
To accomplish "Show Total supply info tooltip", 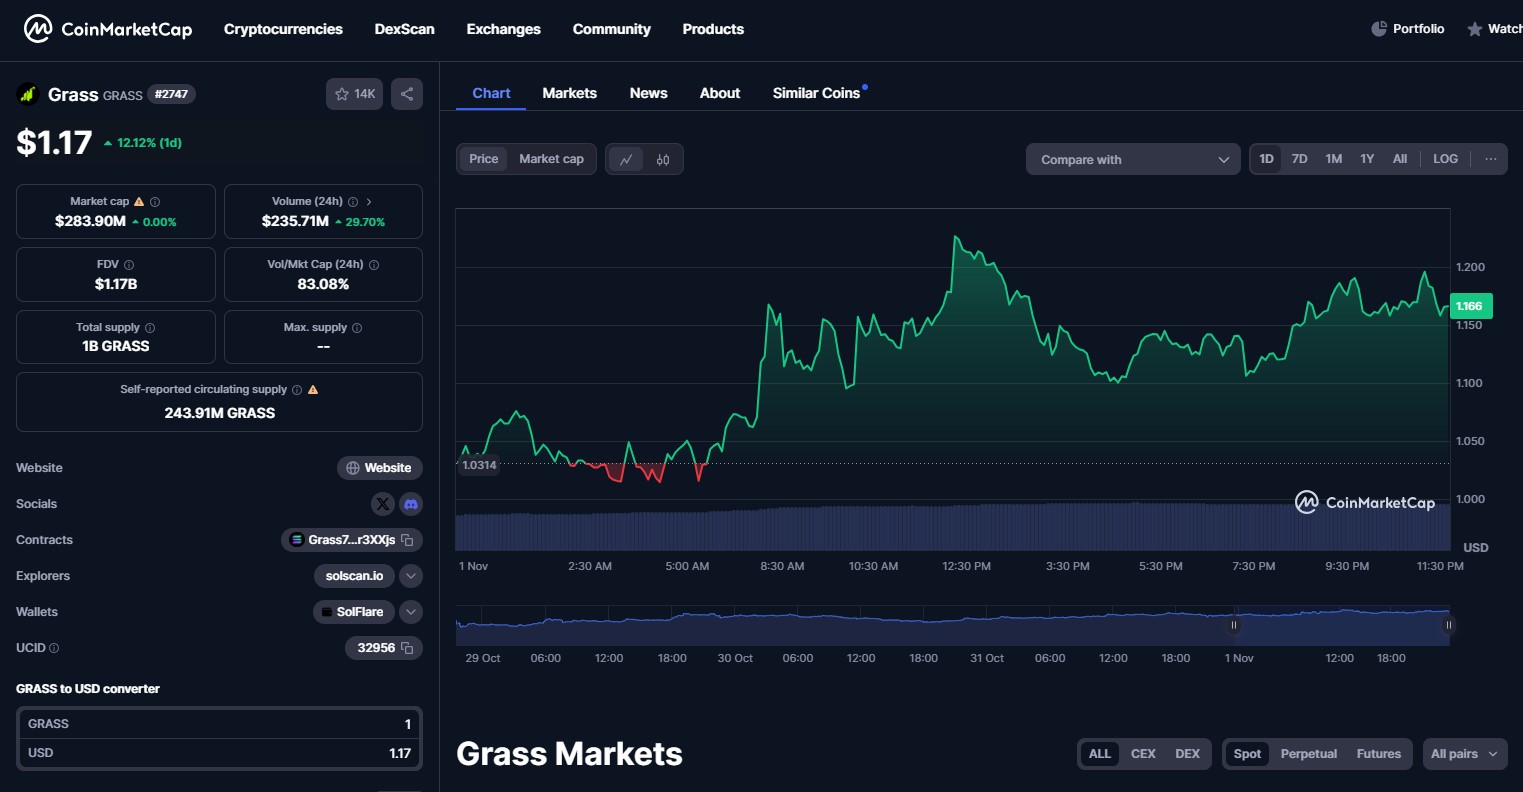I will click(150, 328).
